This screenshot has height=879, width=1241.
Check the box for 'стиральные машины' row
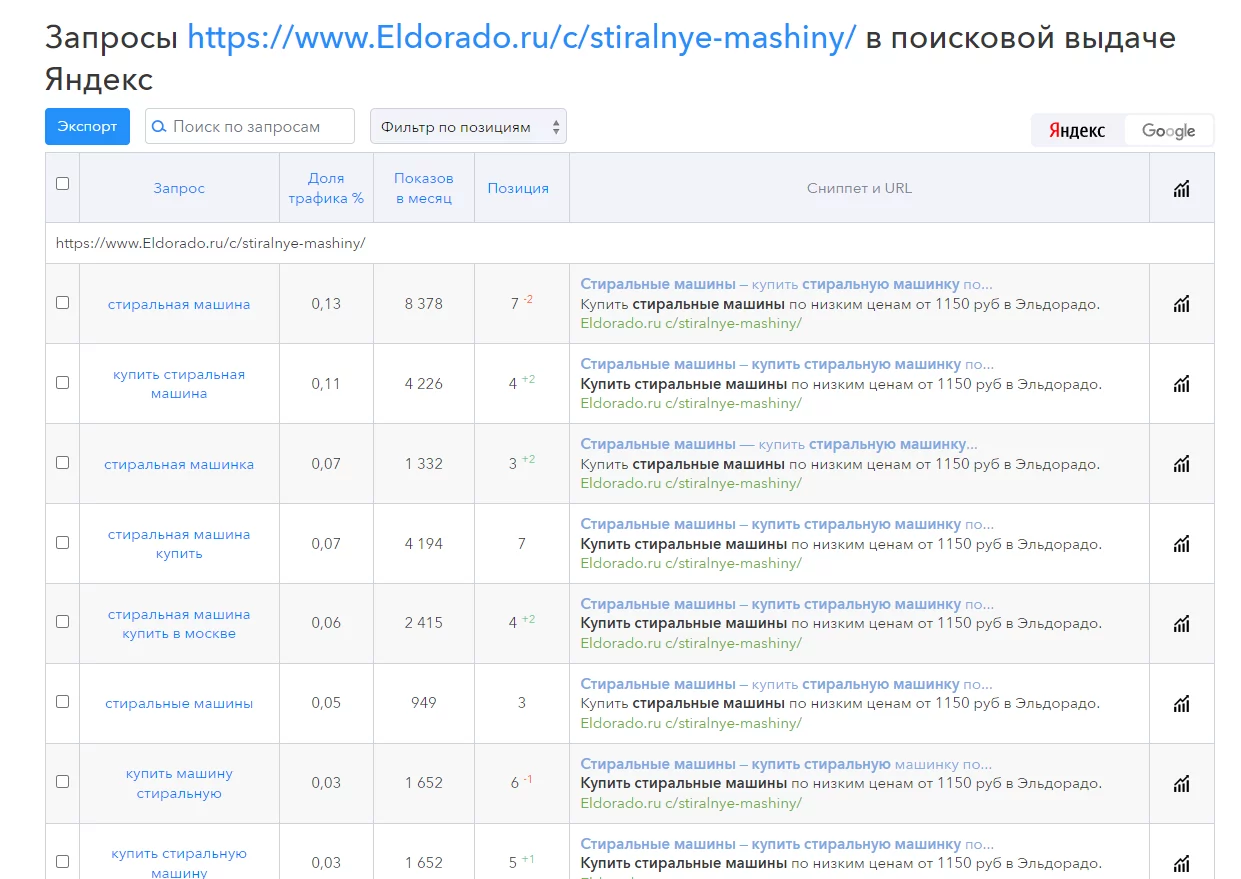click(x=62, y=701)
